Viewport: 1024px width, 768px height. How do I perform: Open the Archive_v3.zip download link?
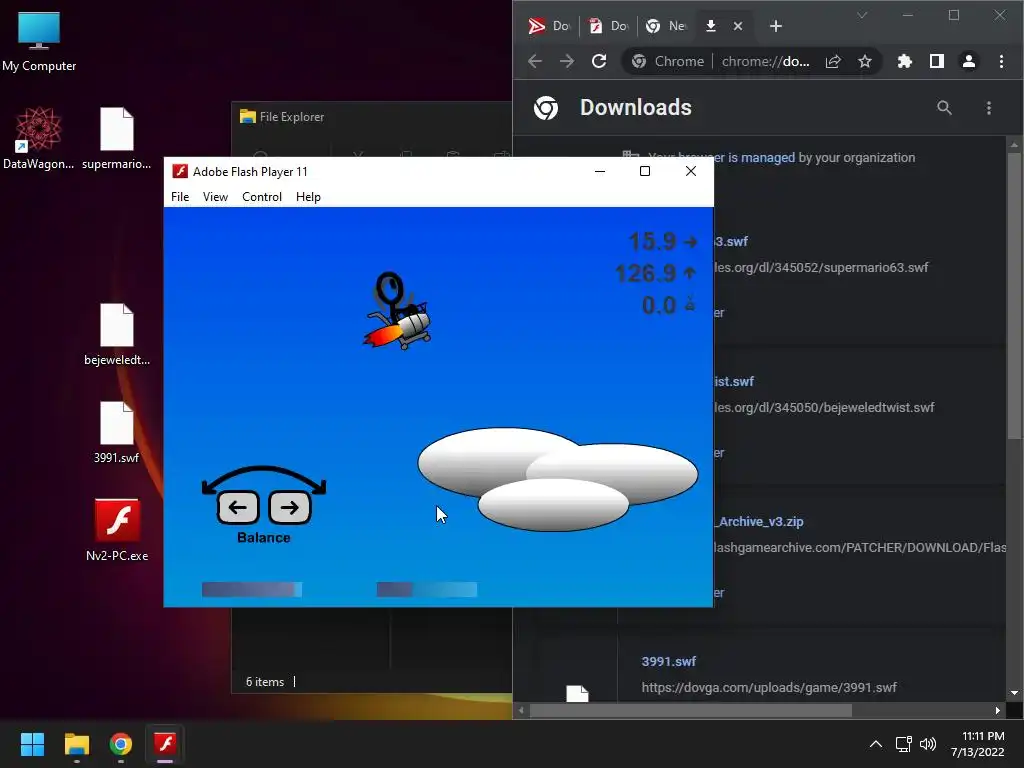[x=759, y=521]
